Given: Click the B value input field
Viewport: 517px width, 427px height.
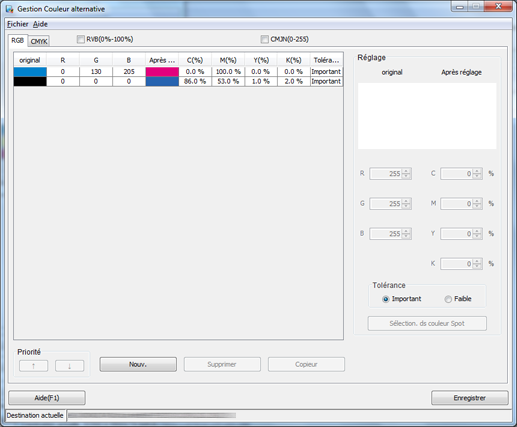Looking at the screenshot, I should 386,234.
